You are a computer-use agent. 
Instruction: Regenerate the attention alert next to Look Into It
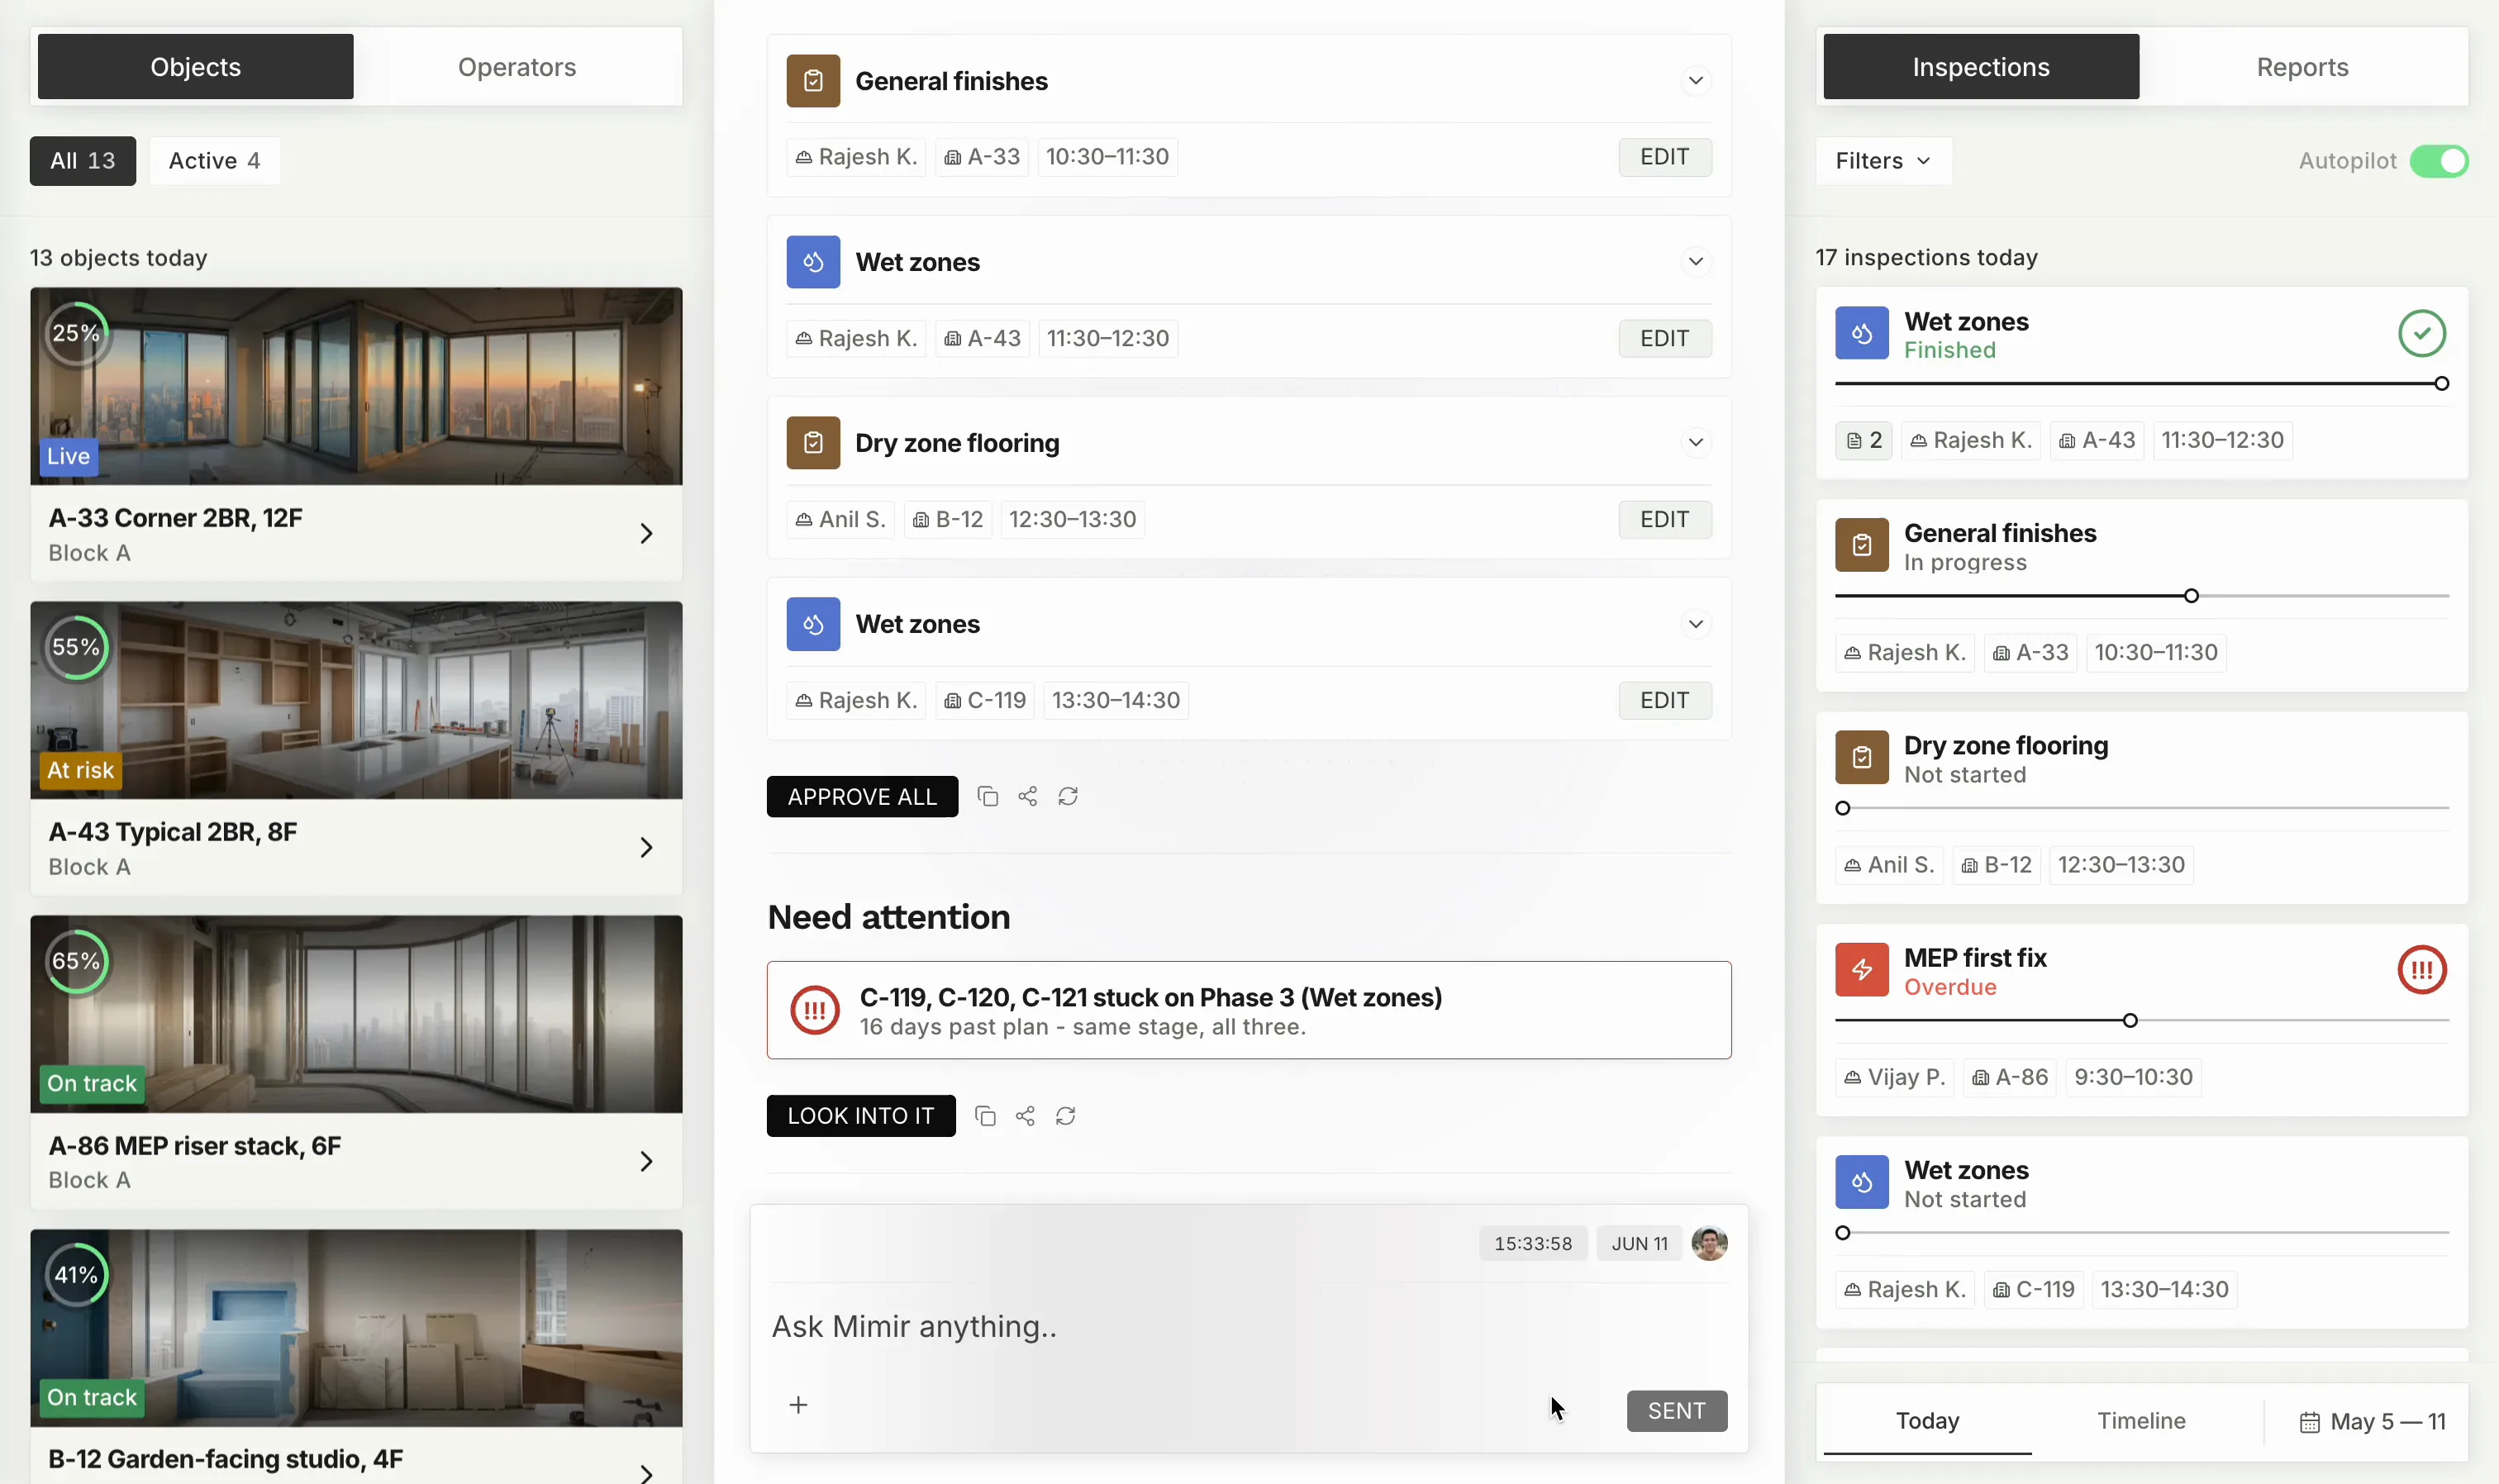(x=1065, y=1116)
